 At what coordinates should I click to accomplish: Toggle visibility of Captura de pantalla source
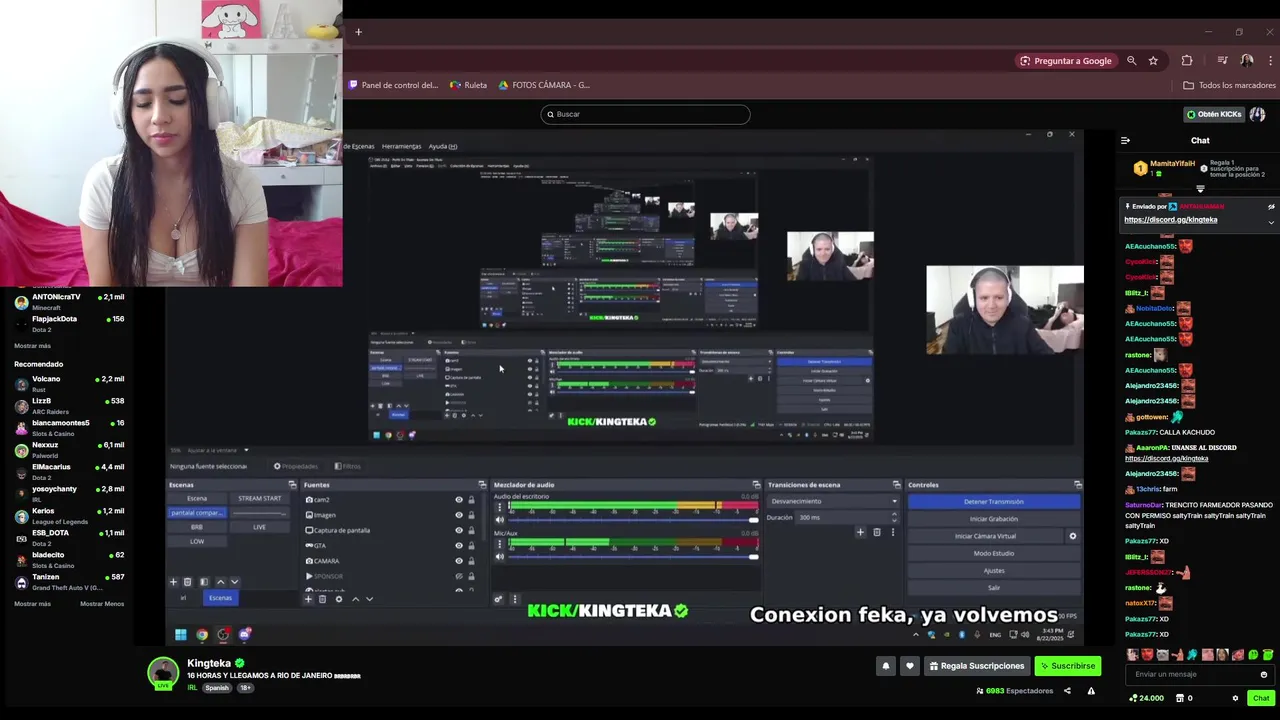click(459, 530)
